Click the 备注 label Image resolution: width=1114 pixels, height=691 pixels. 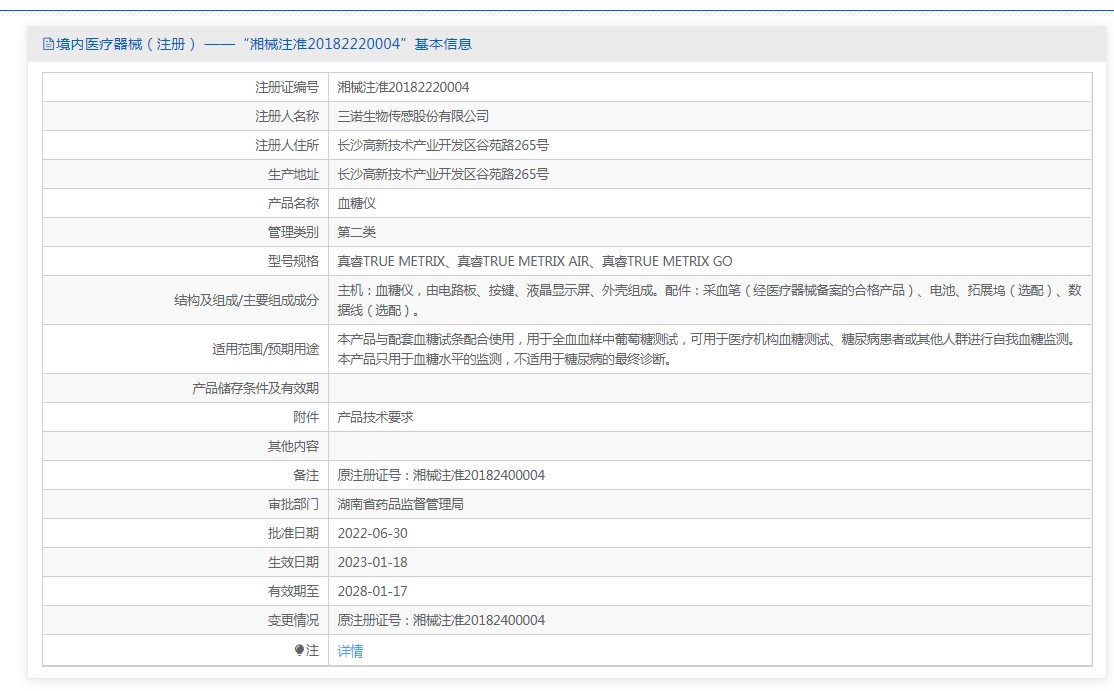306,476
